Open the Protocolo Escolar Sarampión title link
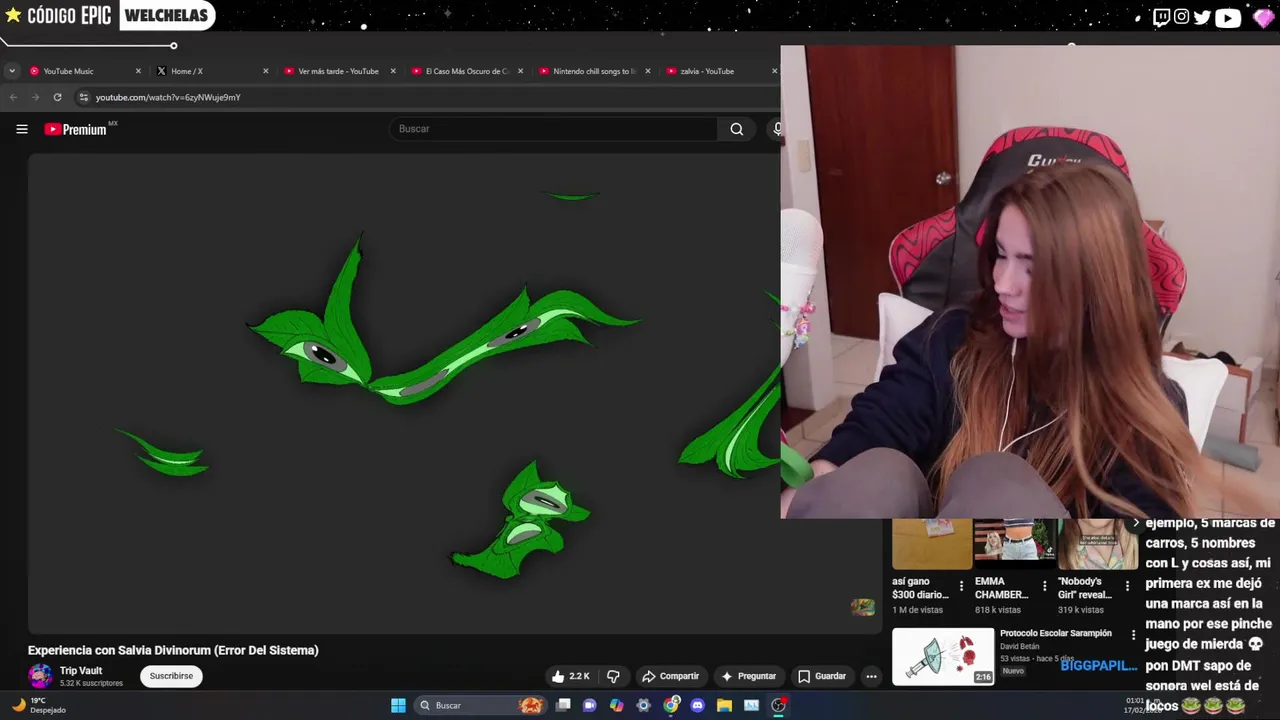 pos(1056,633)
